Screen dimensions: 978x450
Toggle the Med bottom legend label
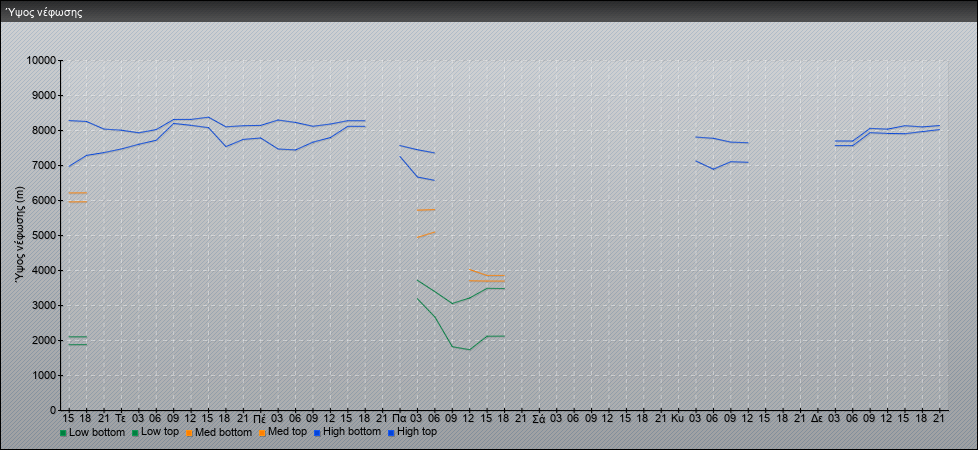coord(223,432)
